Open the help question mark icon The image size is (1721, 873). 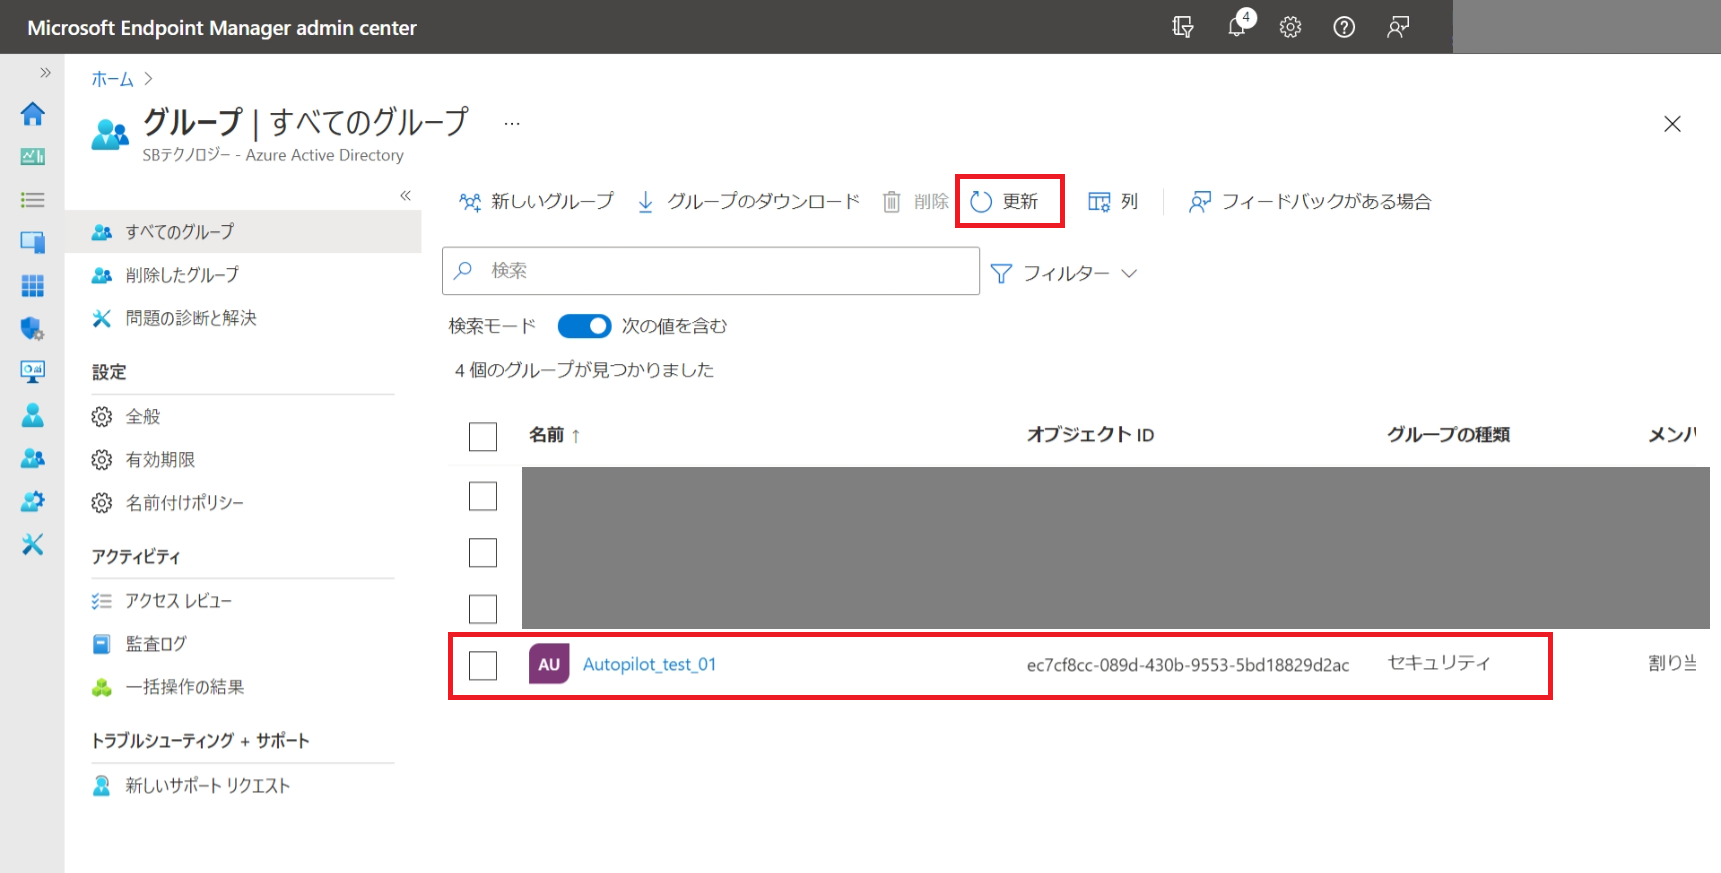tap(1344, 27)
